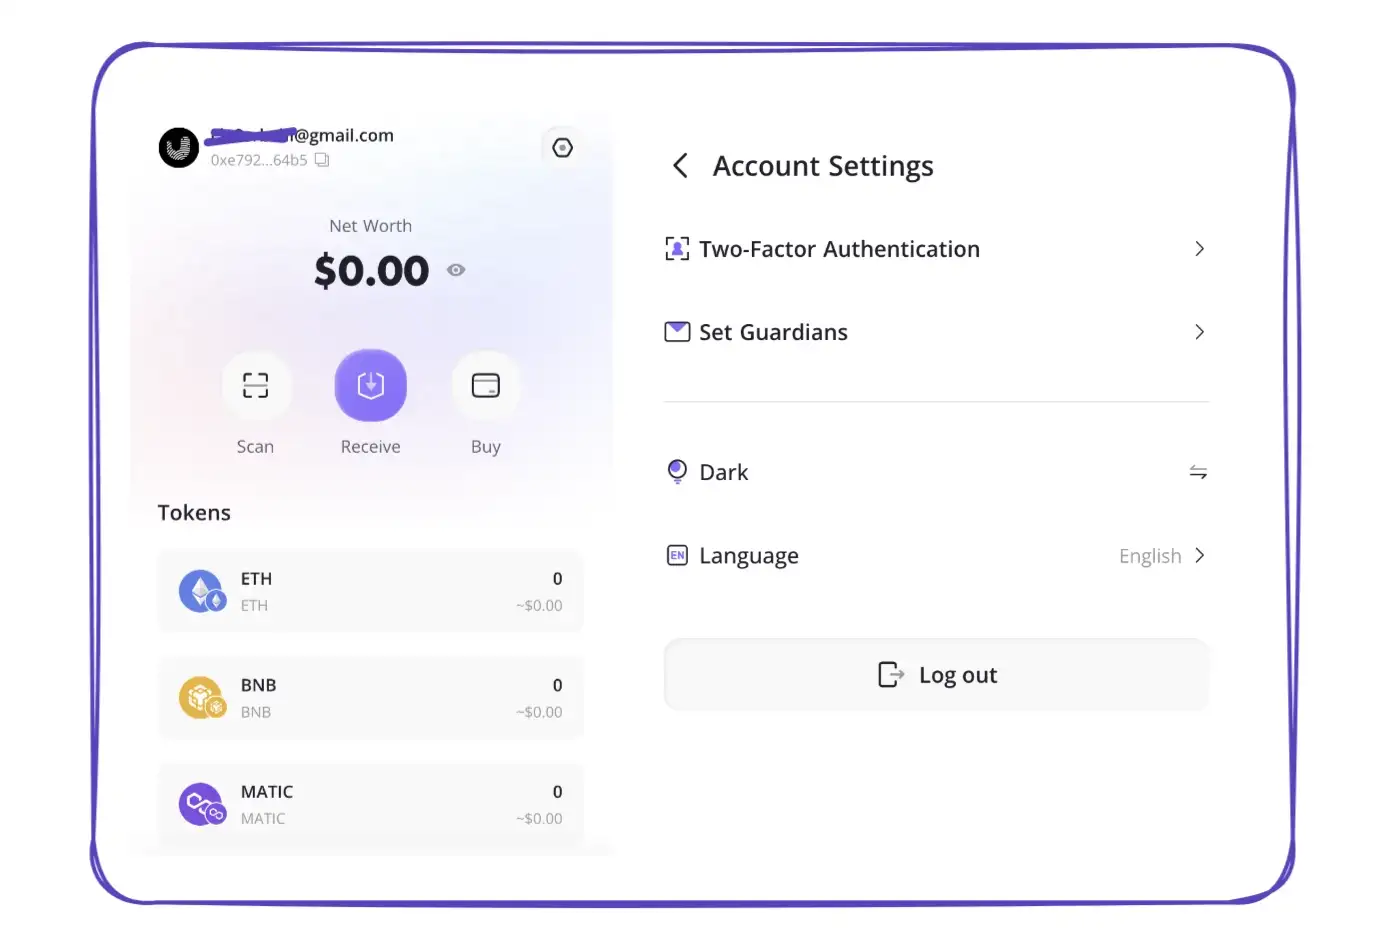Click the wallet profile avatar
This screenshot has width=1398, height=952.
coord(179,148)
